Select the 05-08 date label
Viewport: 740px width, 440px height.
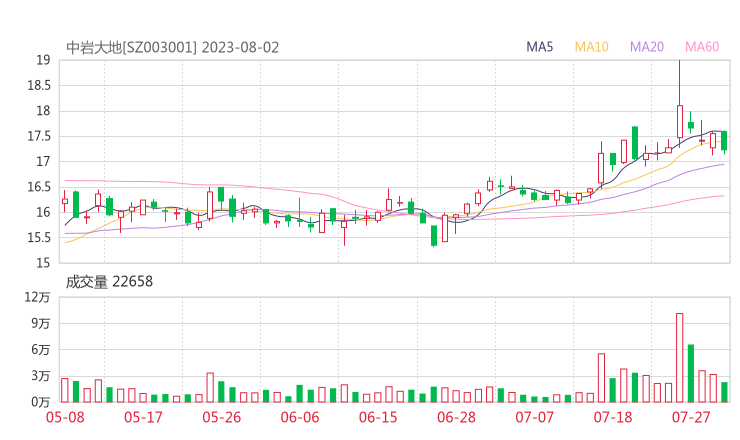coord(65,417)
